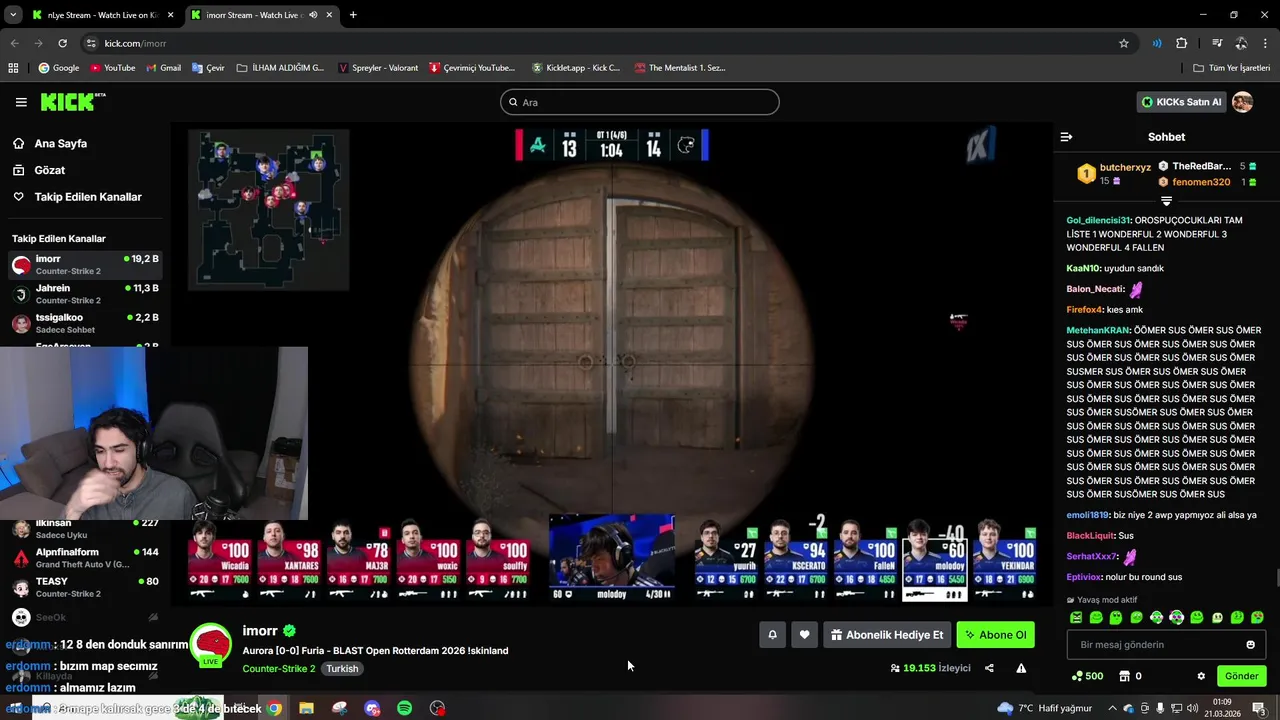Image resolution: width=1280 pixels, height=720 pixels.
Task: Open the taskbar clock and date
Action: [x=1222, y=708]
